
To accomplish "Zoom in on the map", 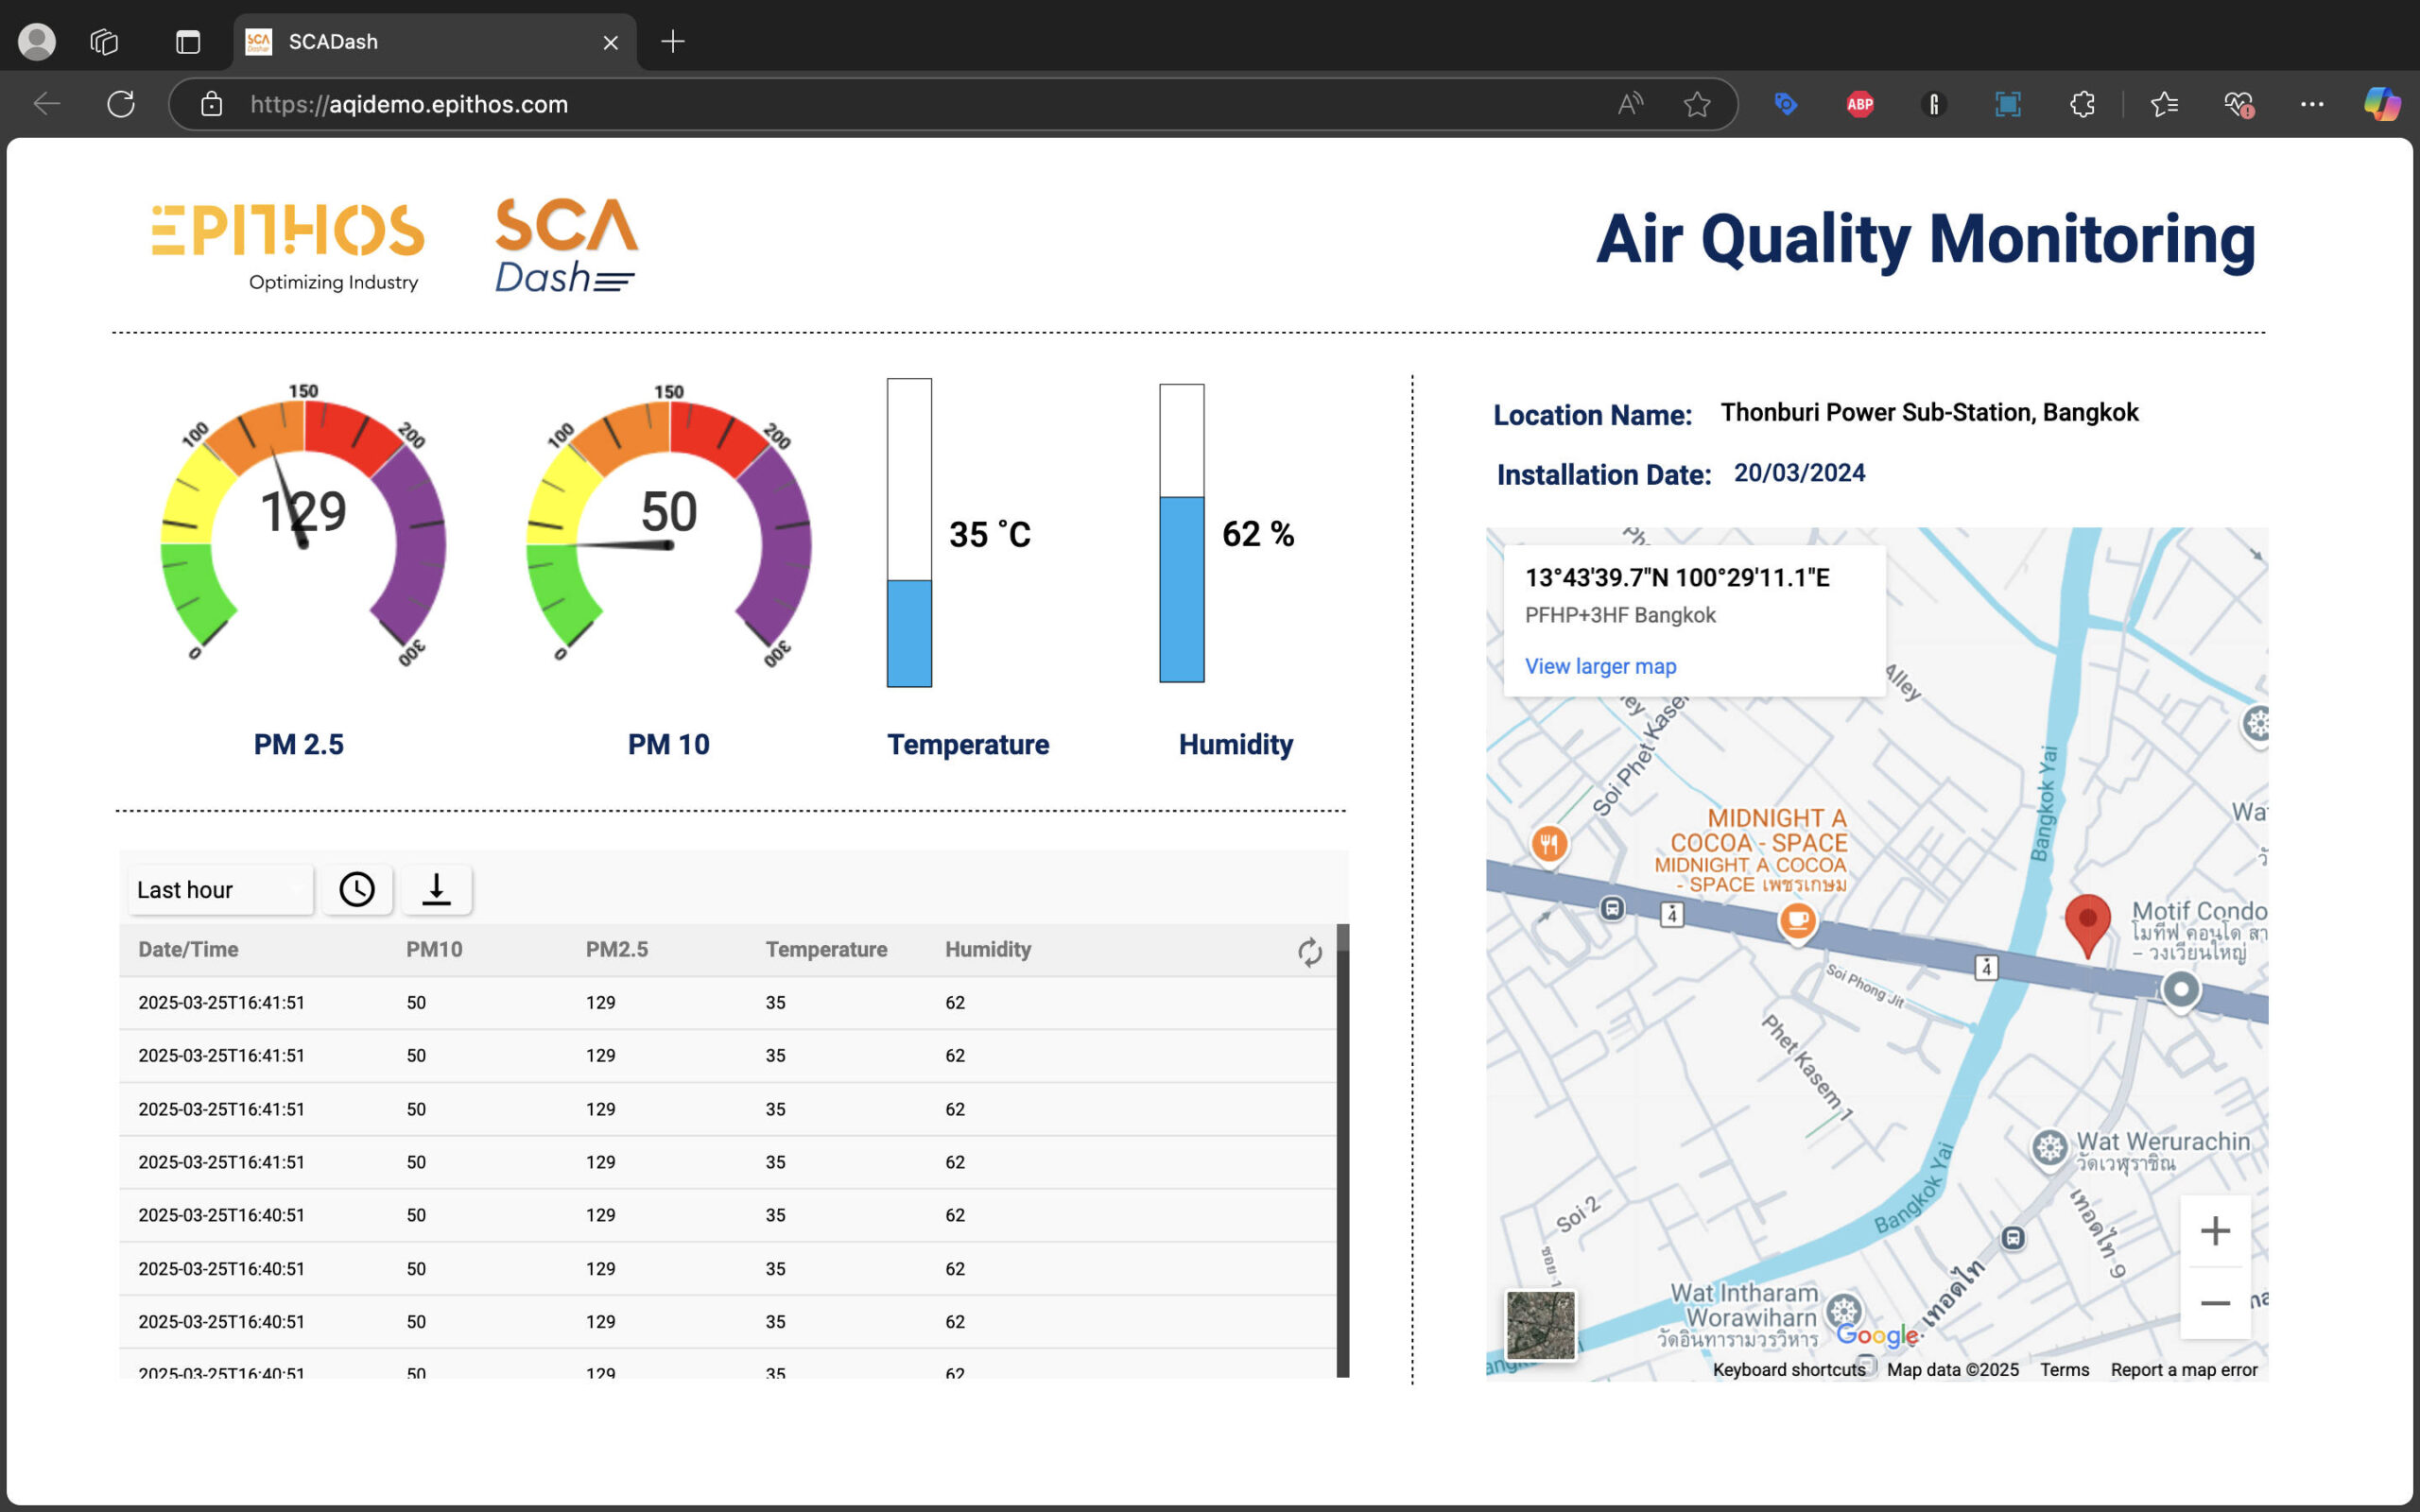I will pyautogui.click(x=2215, y=1231).
